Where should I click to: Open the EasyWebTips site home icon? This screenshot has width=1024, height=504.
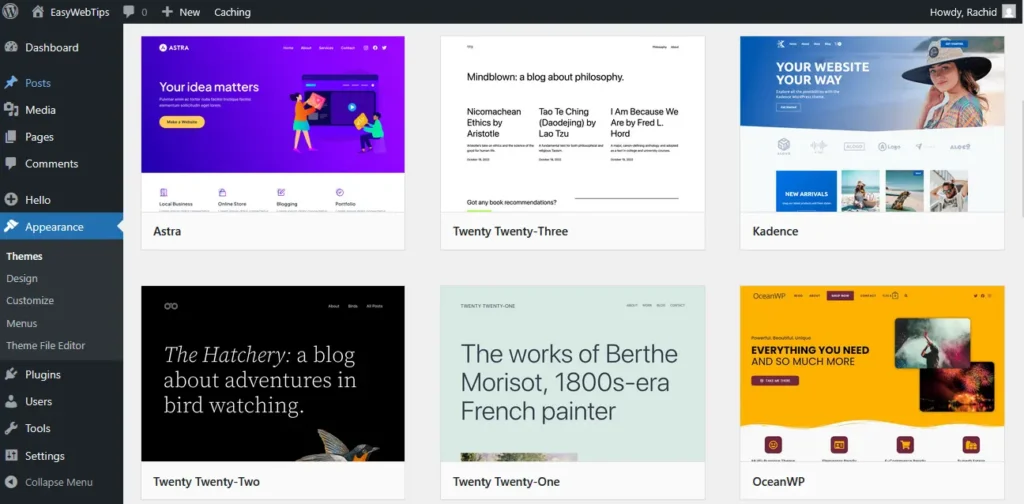coord(38,12)
